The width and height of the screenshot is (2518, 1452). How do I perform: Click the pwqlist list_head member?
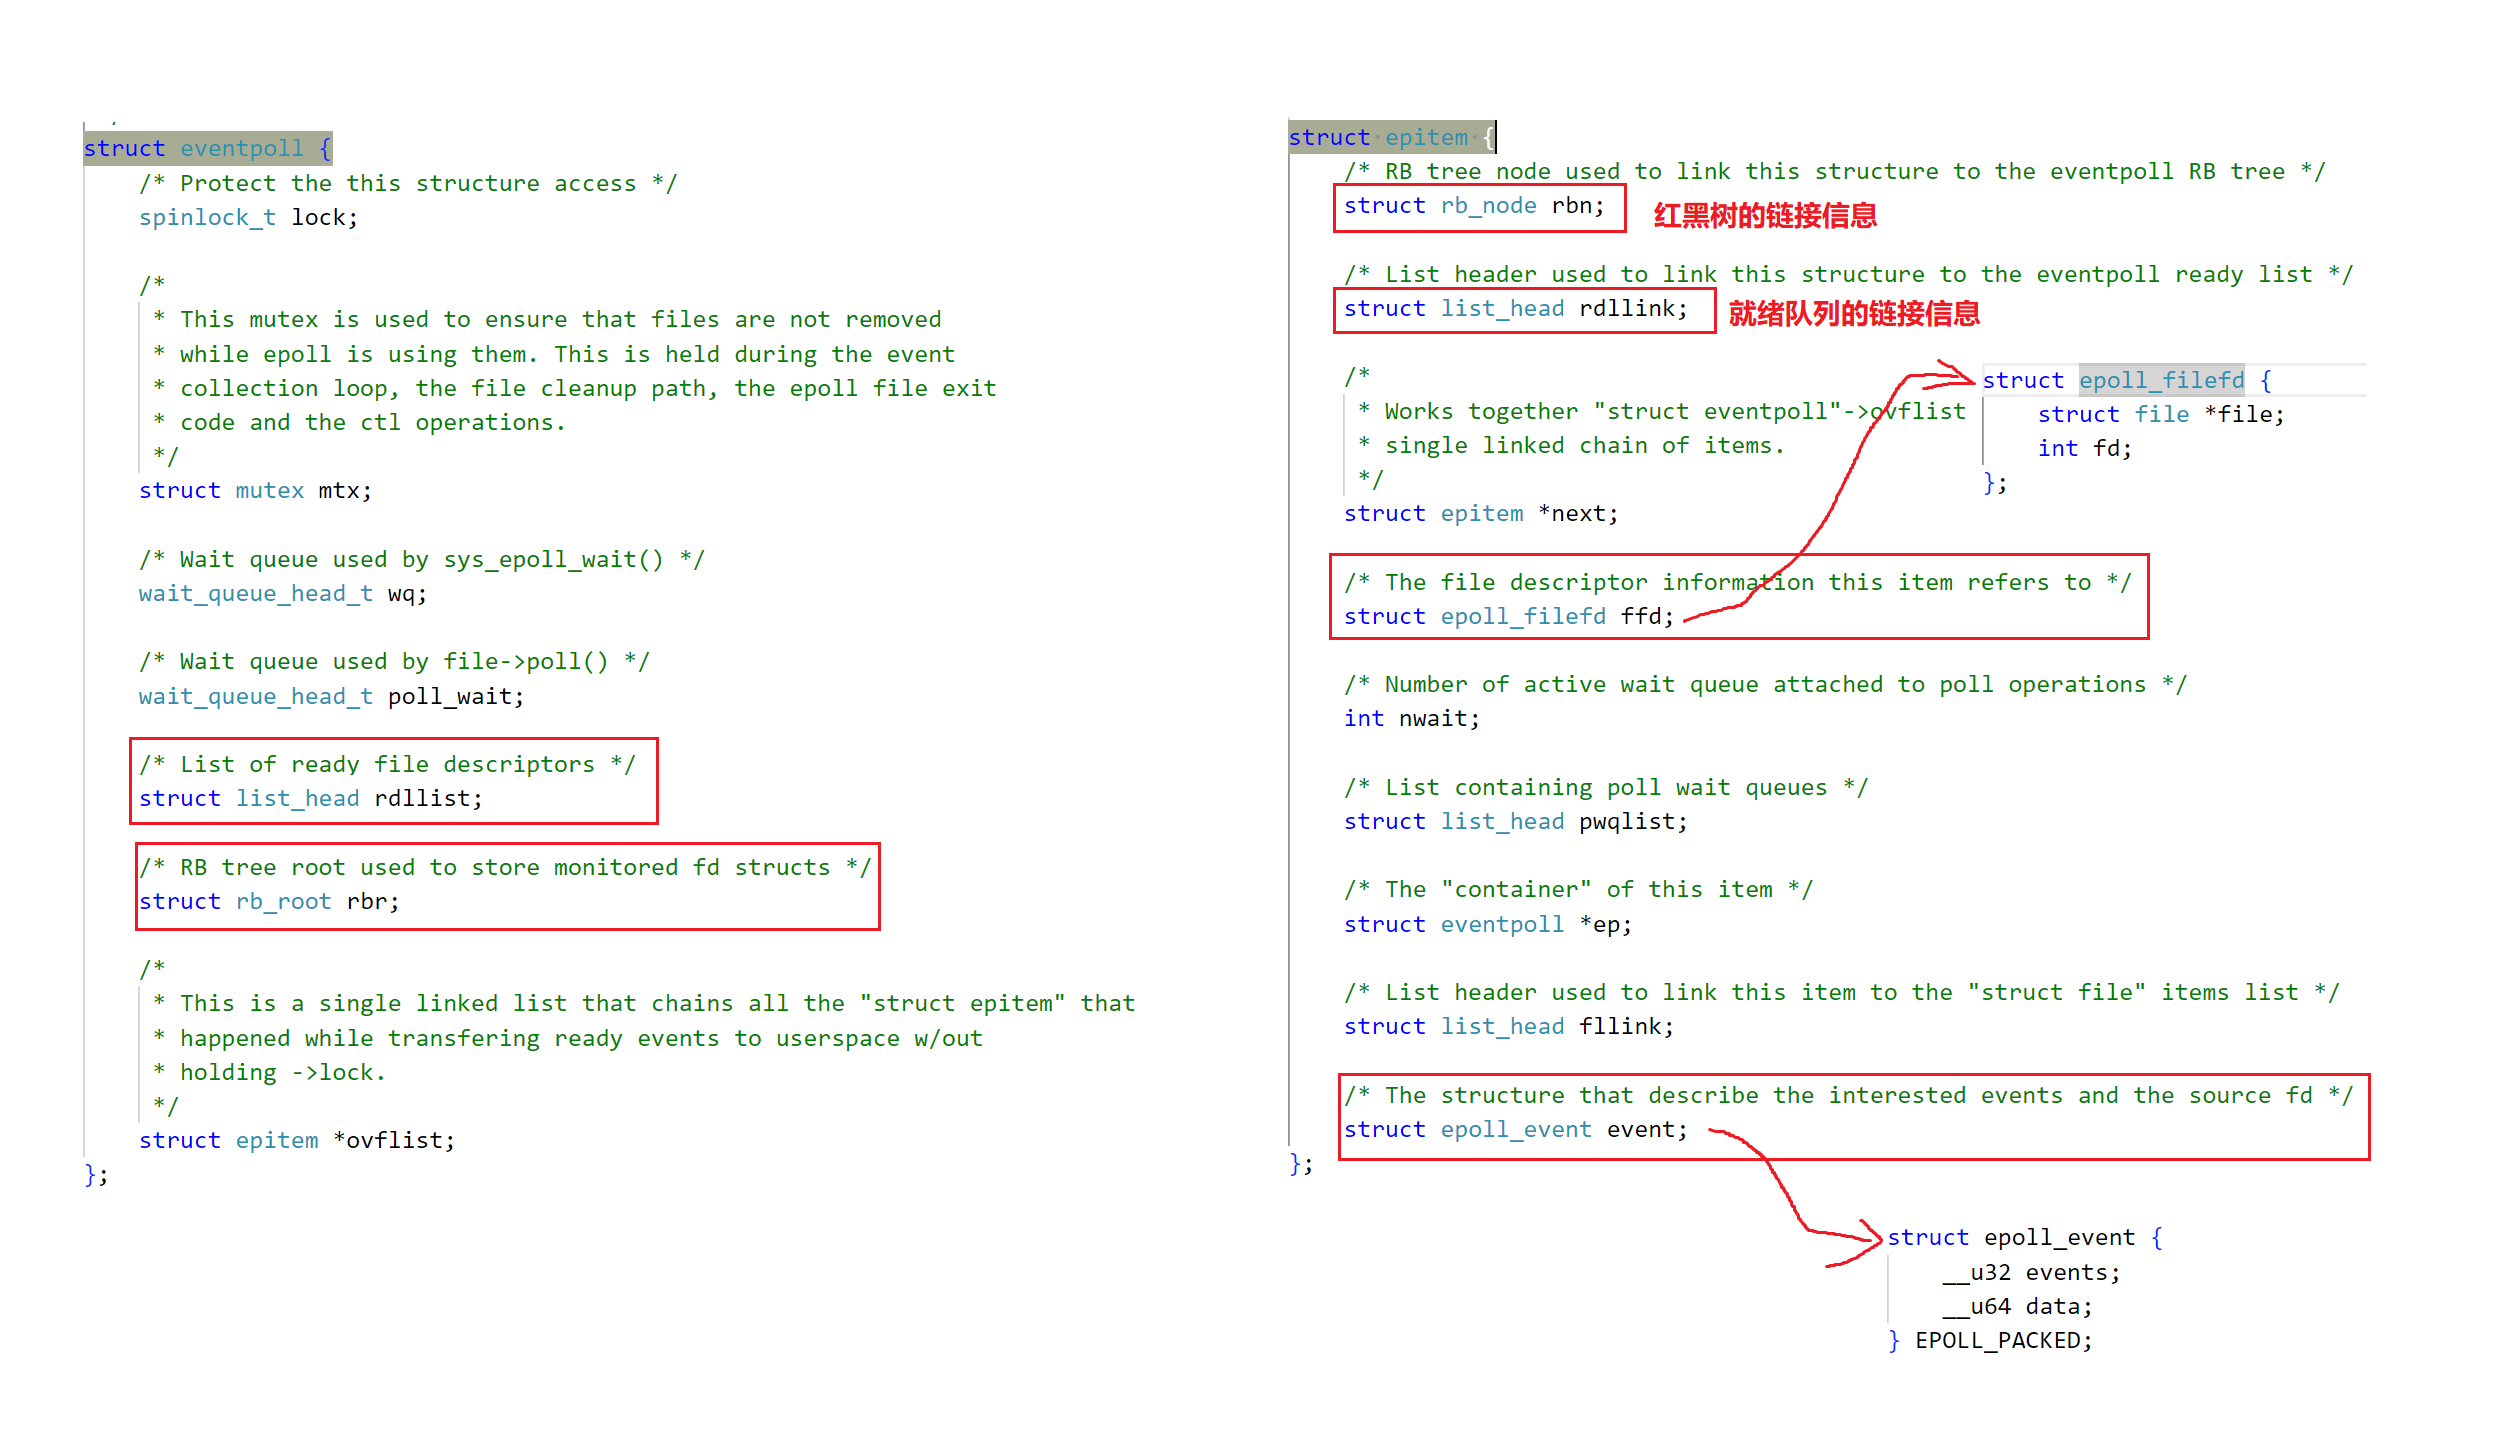(x=1626, y=821)
